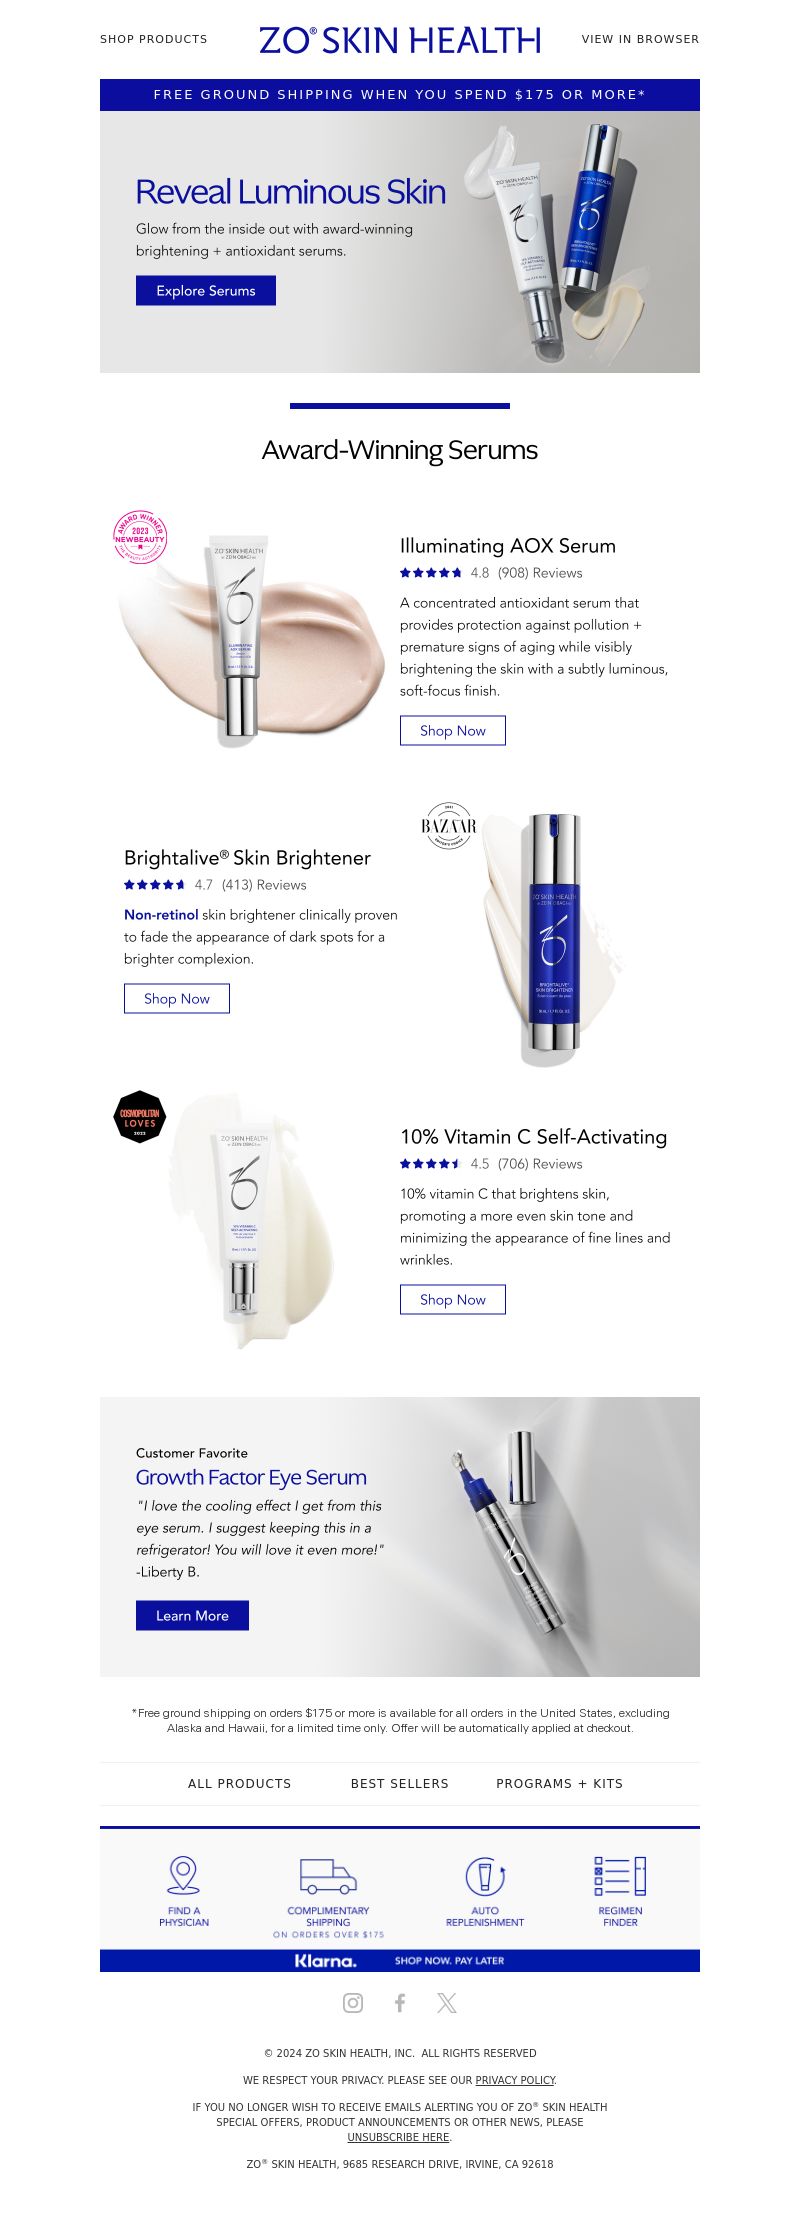Open the Shop Products header link
The width and height of the screenshot is (800, 2218).
click(154, 39)
